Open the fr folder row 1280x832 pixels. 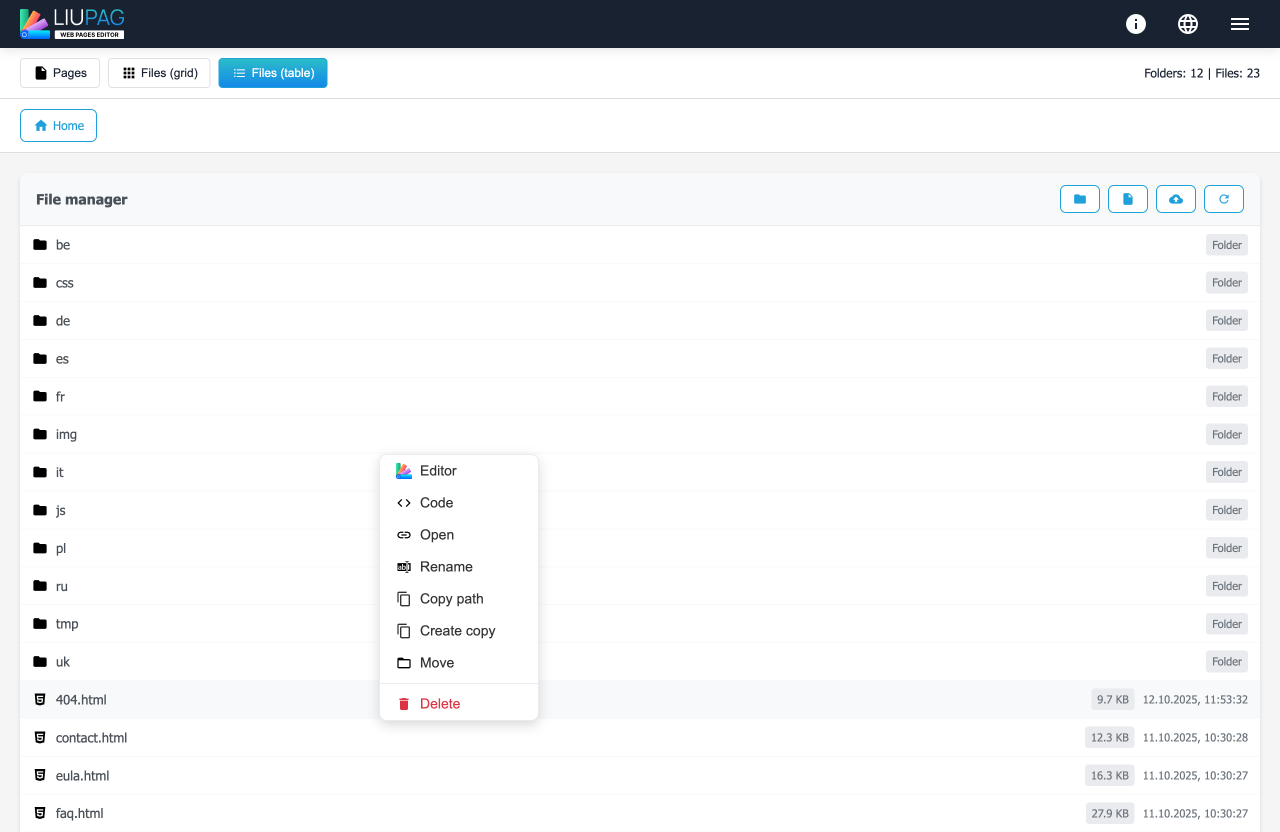click(x=640, y=397)
